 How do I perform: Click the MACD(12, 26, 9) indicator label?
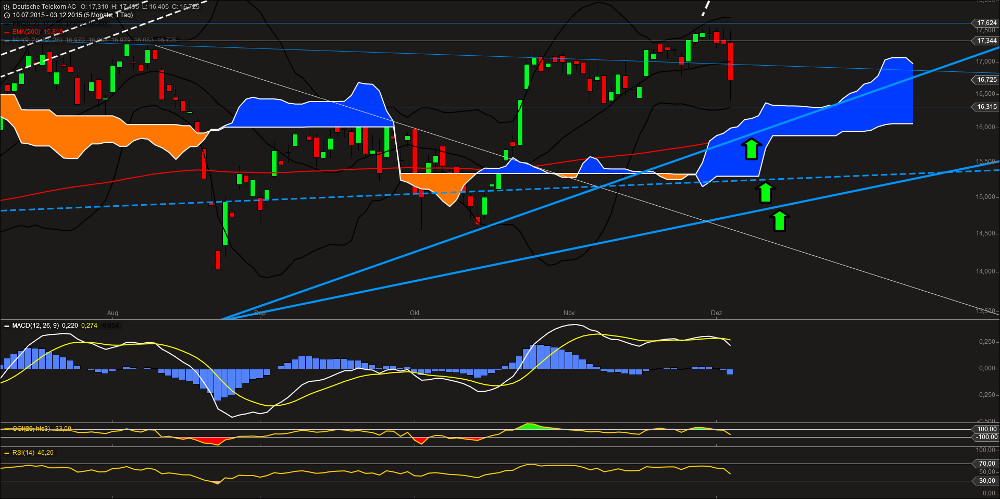[35, 325]
